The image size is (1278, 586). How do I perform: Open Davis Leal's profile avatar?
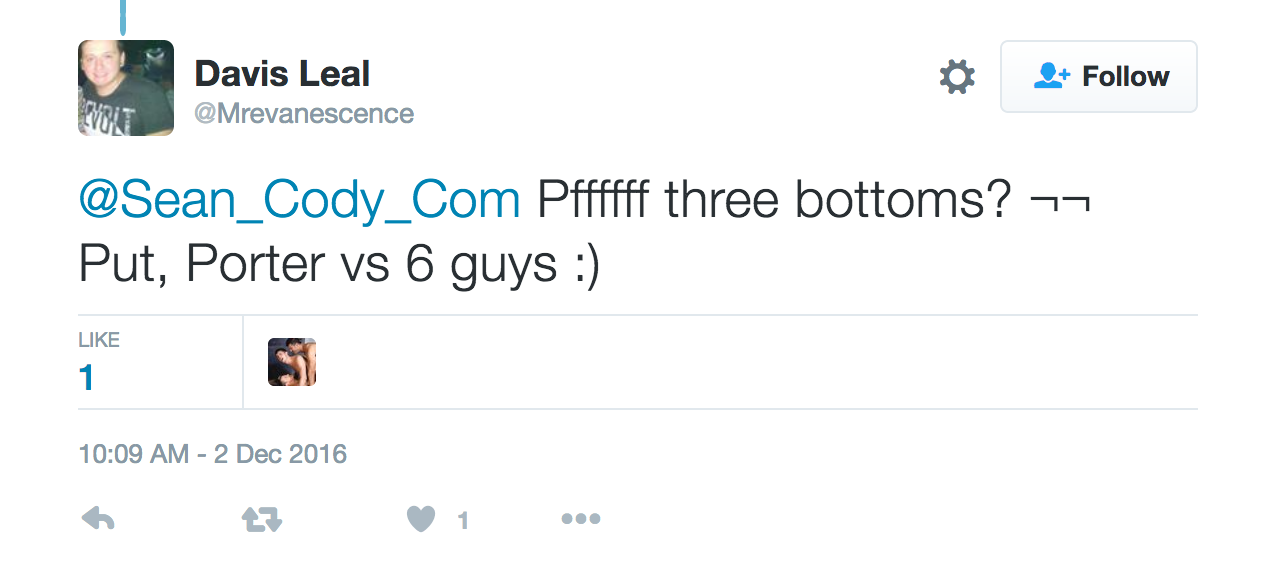pyautogui.click(x=126, y=88)
